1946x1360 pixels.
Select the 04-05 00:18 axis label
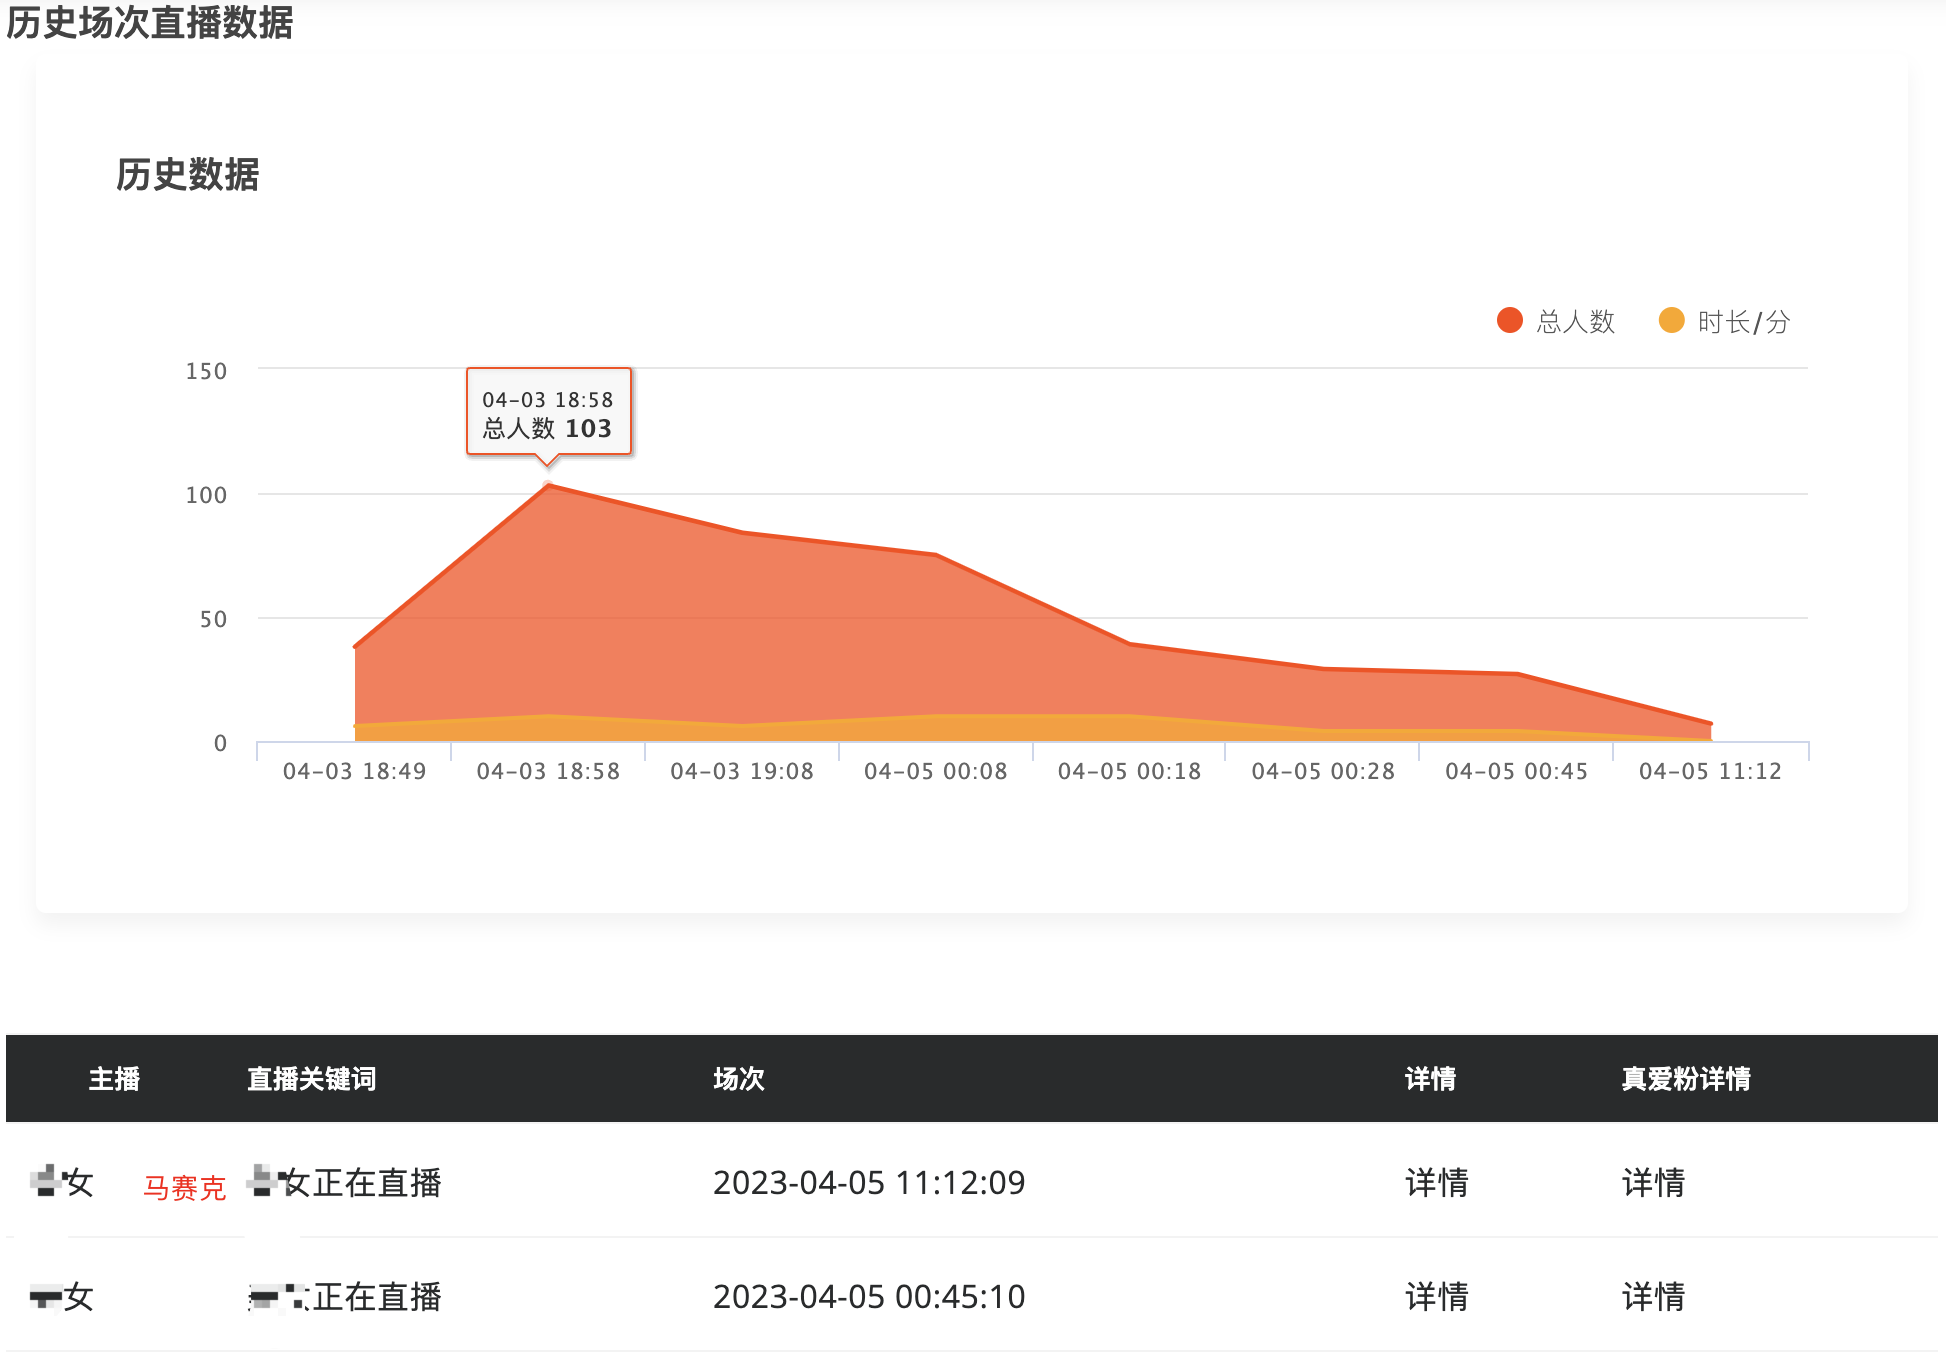1129,771
